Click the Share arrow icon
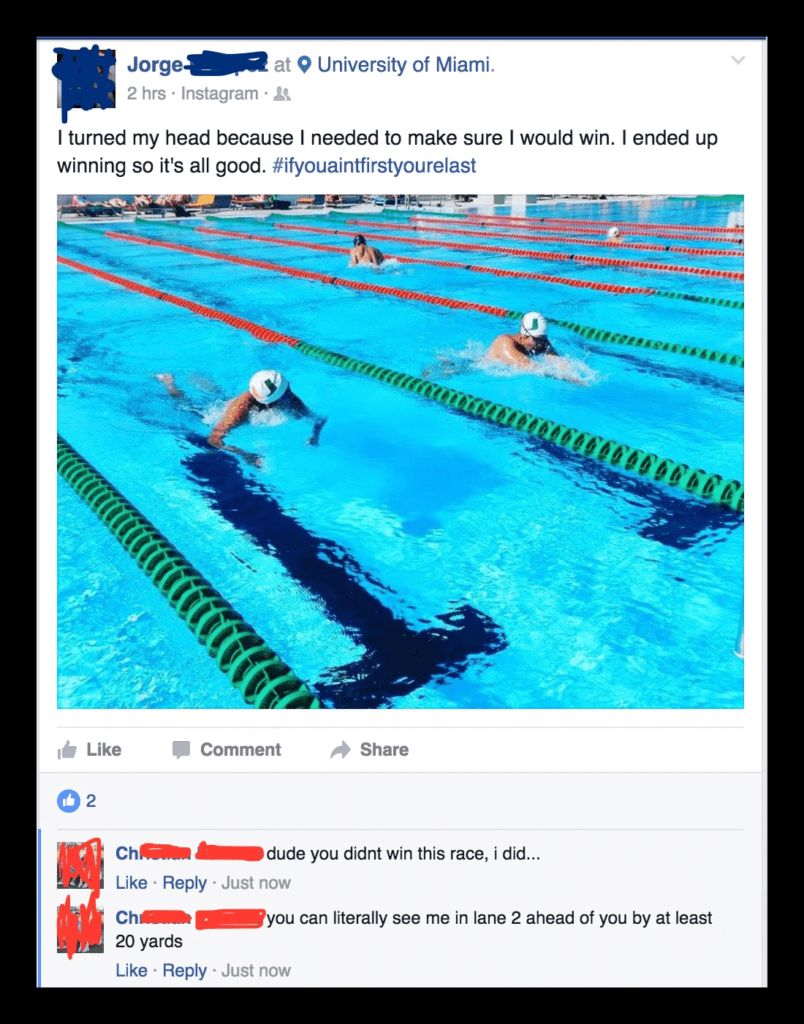Screen dimensions: 804x1024 click(340, 750)
